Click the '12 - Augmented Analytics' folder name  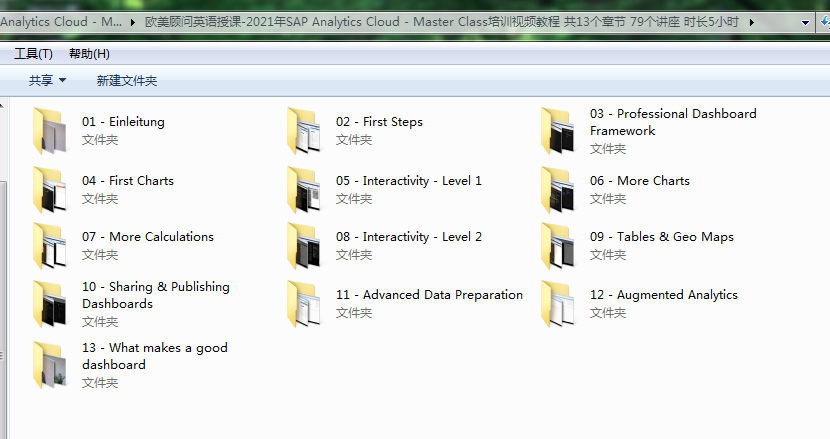click(x=664, y=295)
